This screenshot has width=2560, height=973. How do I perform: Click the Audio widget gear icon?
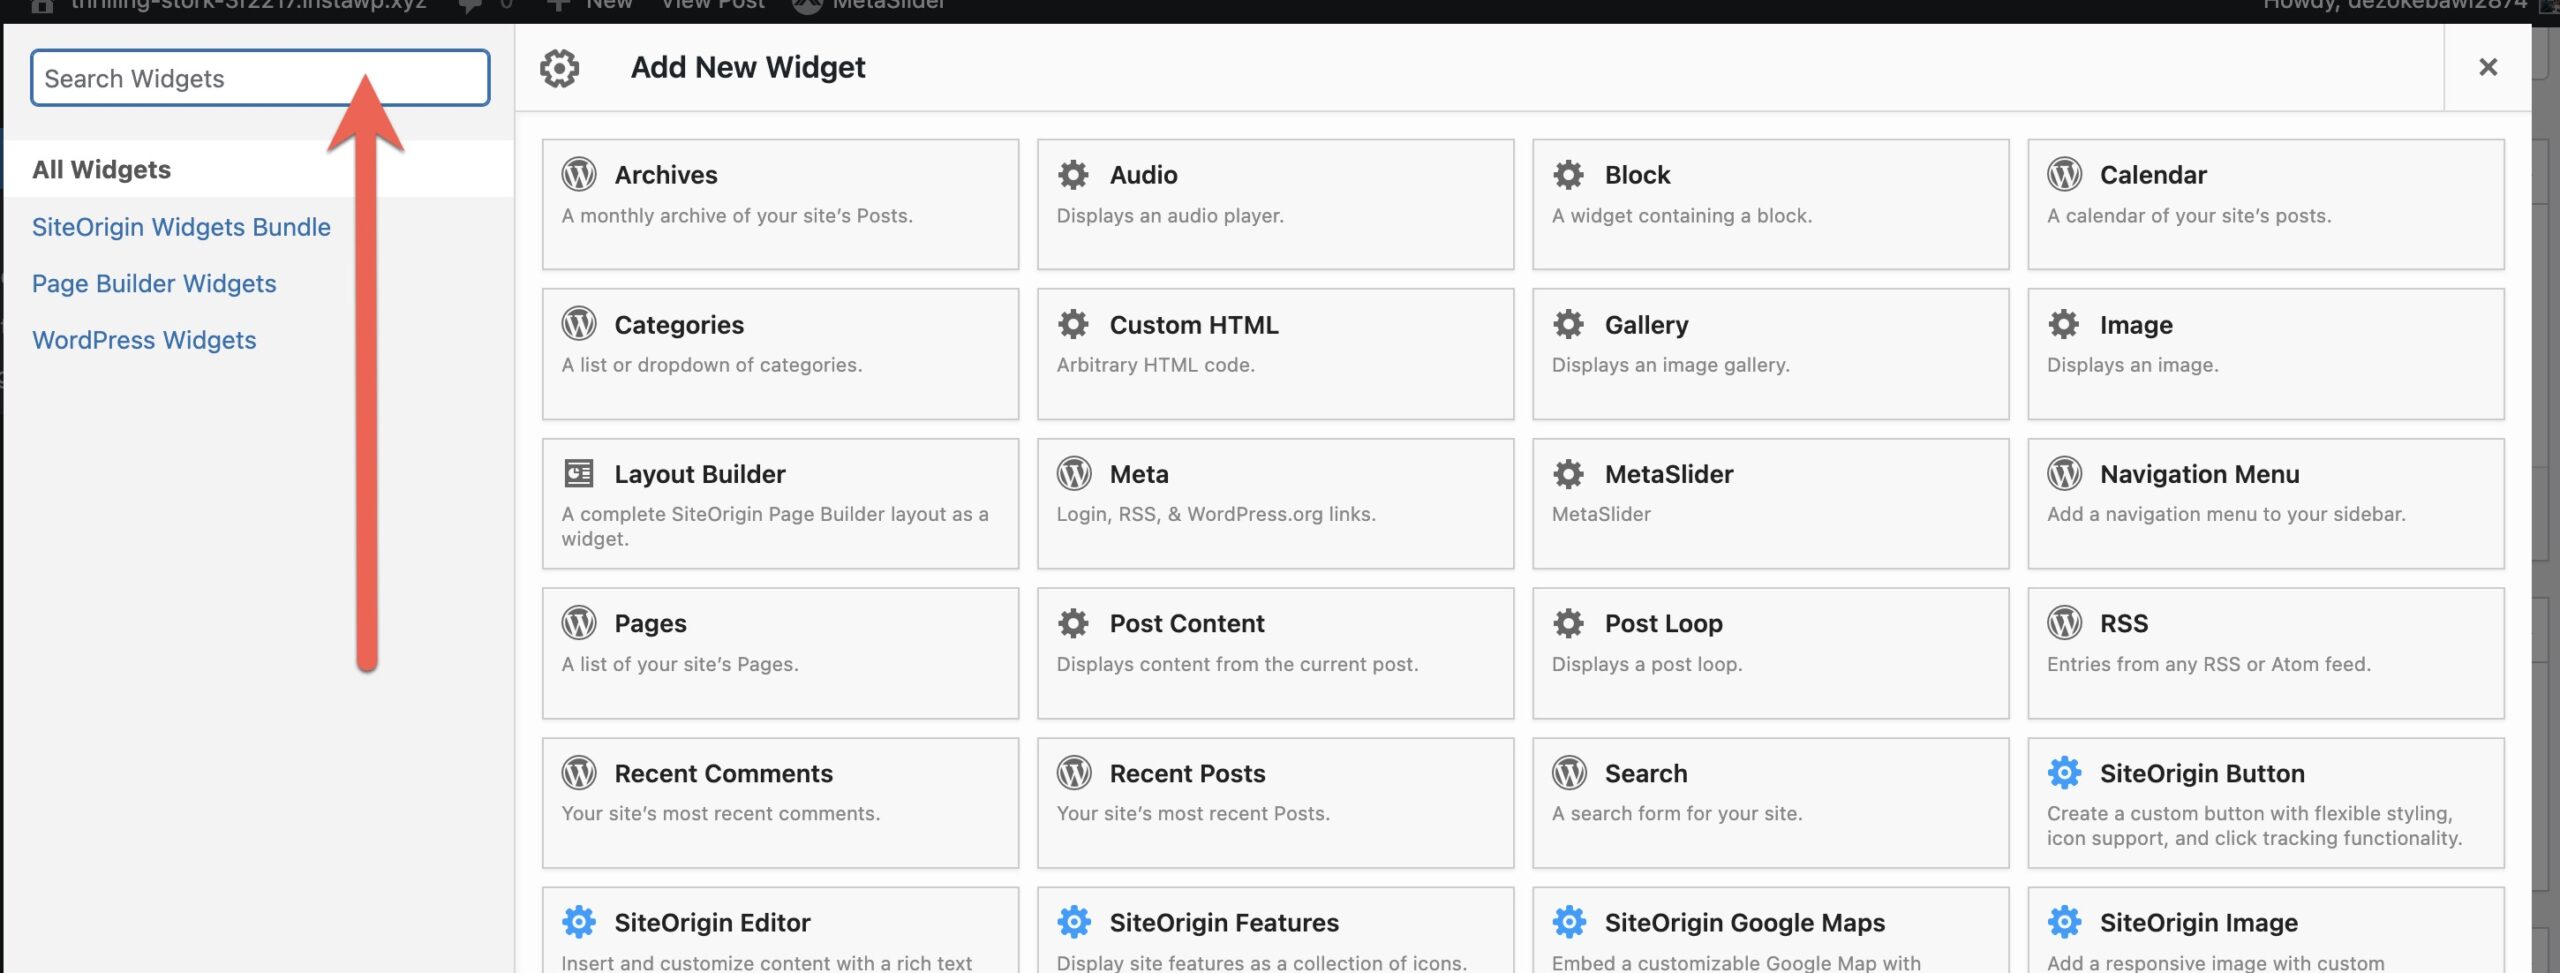pos(1073,174)
